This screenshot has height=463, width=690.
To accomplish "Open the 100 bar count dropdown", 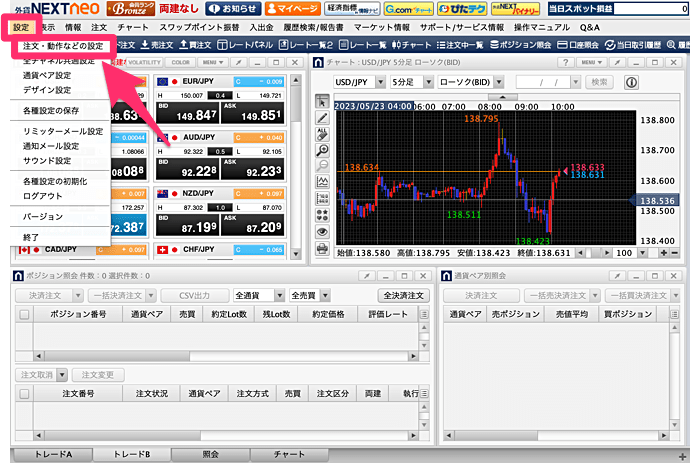I will (x=642, y=253).
